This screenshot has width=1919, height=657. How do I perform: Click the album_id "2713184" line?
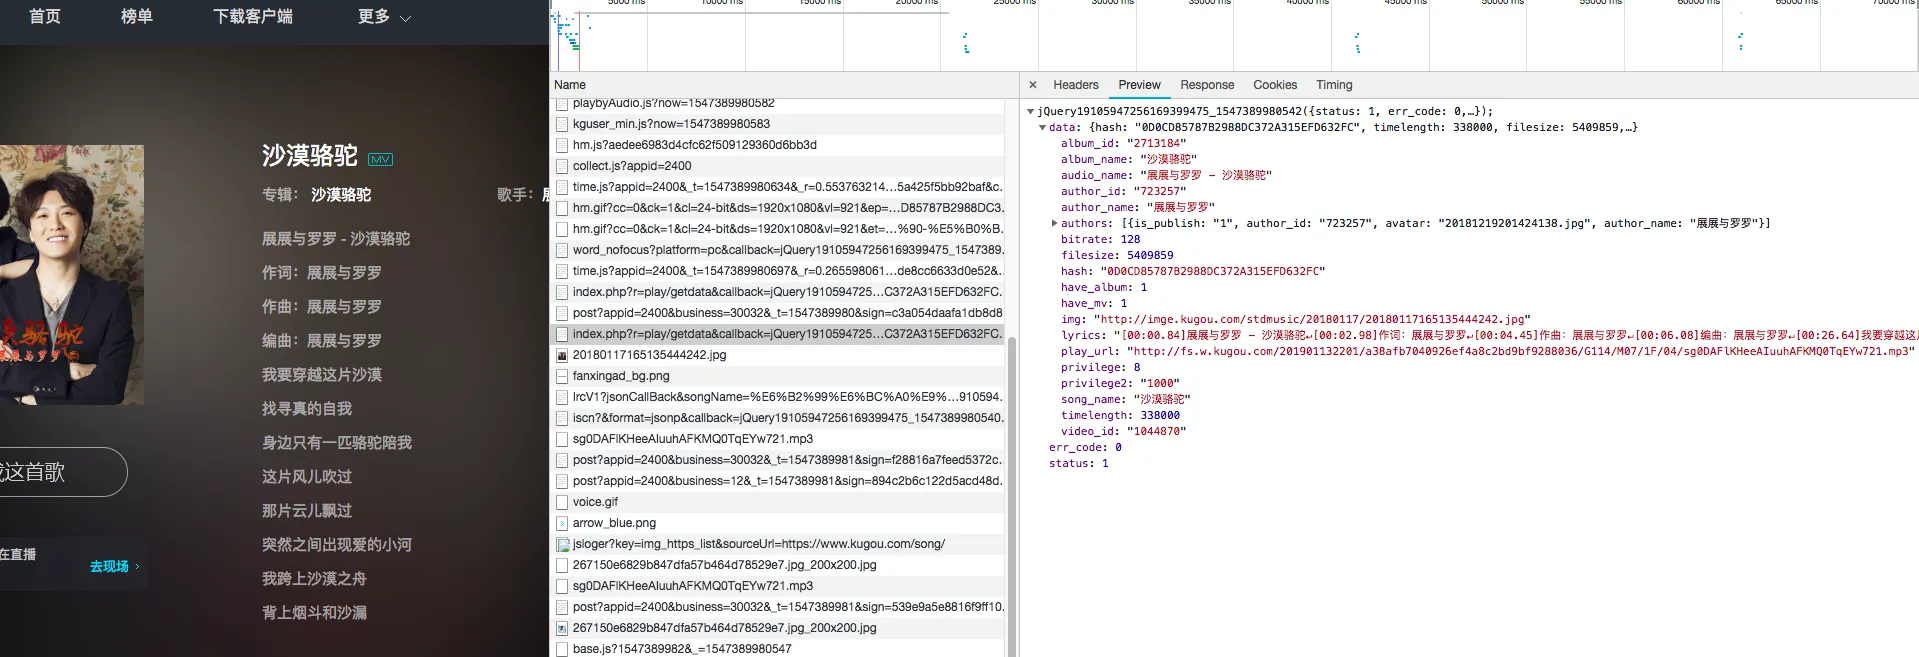tap(1122, 143)
